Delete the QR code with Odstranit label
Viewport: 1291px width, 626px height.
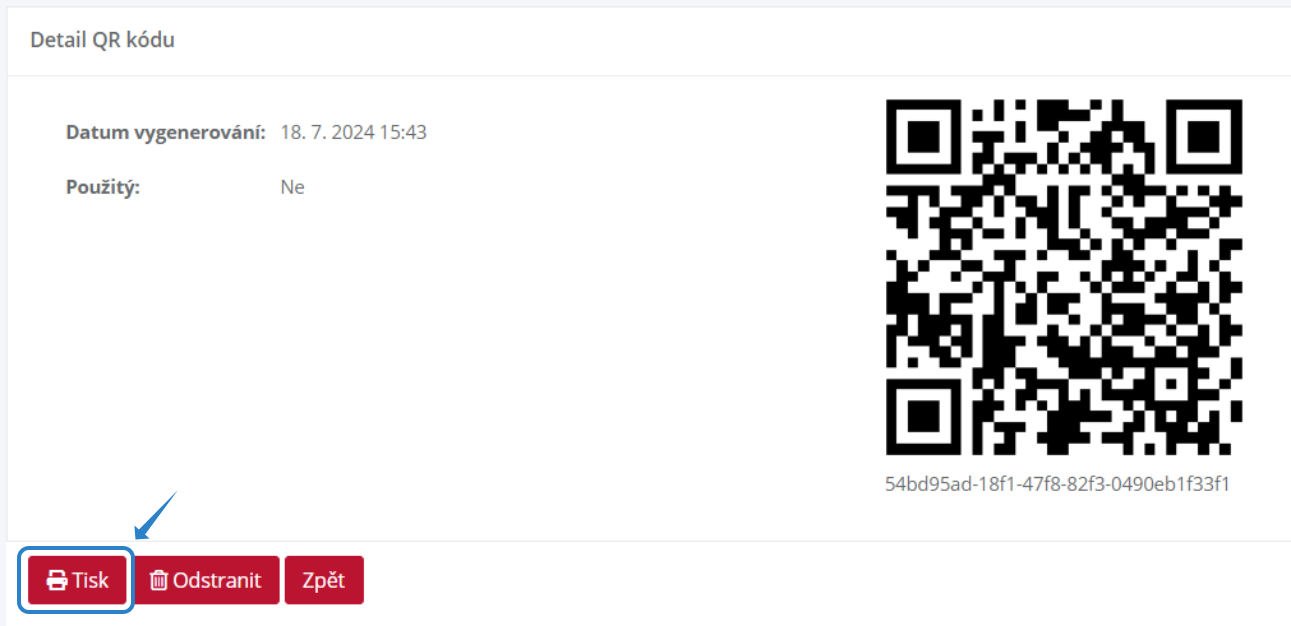[x=217, y=580]
